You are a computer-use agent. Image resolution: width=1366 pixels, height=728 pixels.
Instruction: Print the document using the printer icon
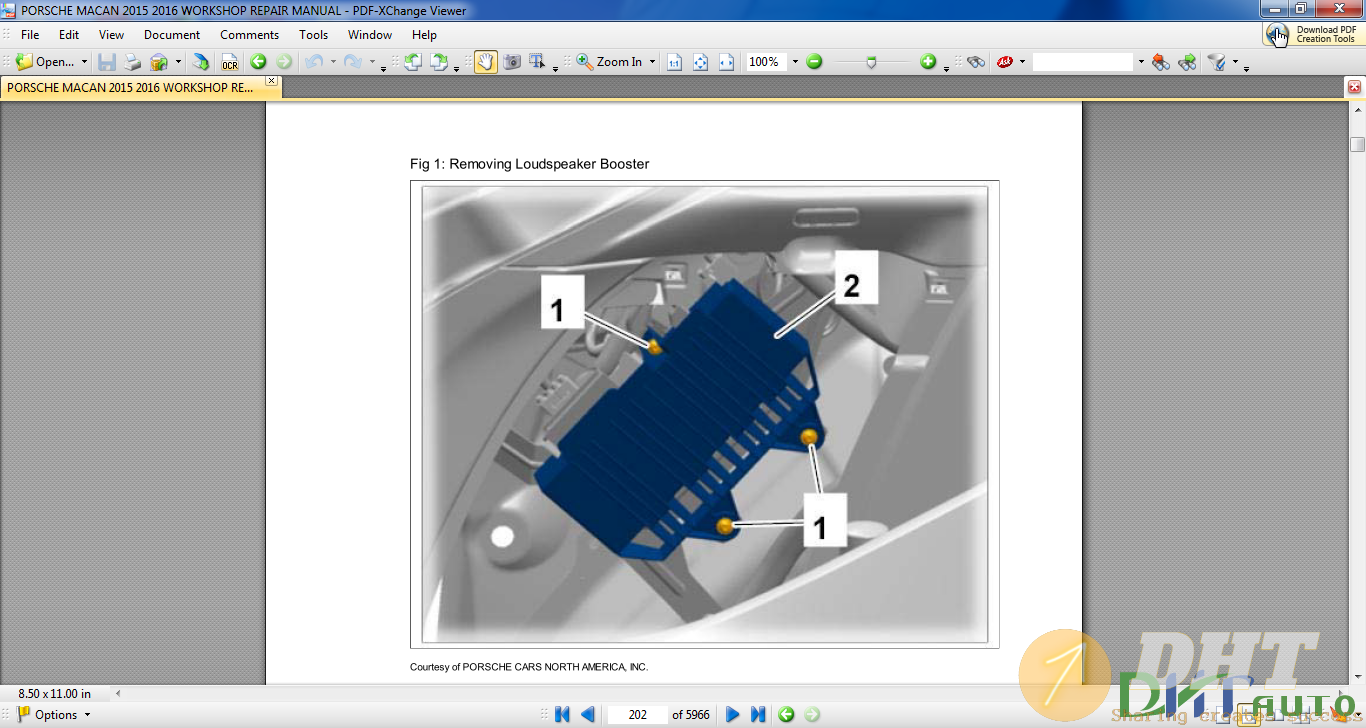[133, 62]
